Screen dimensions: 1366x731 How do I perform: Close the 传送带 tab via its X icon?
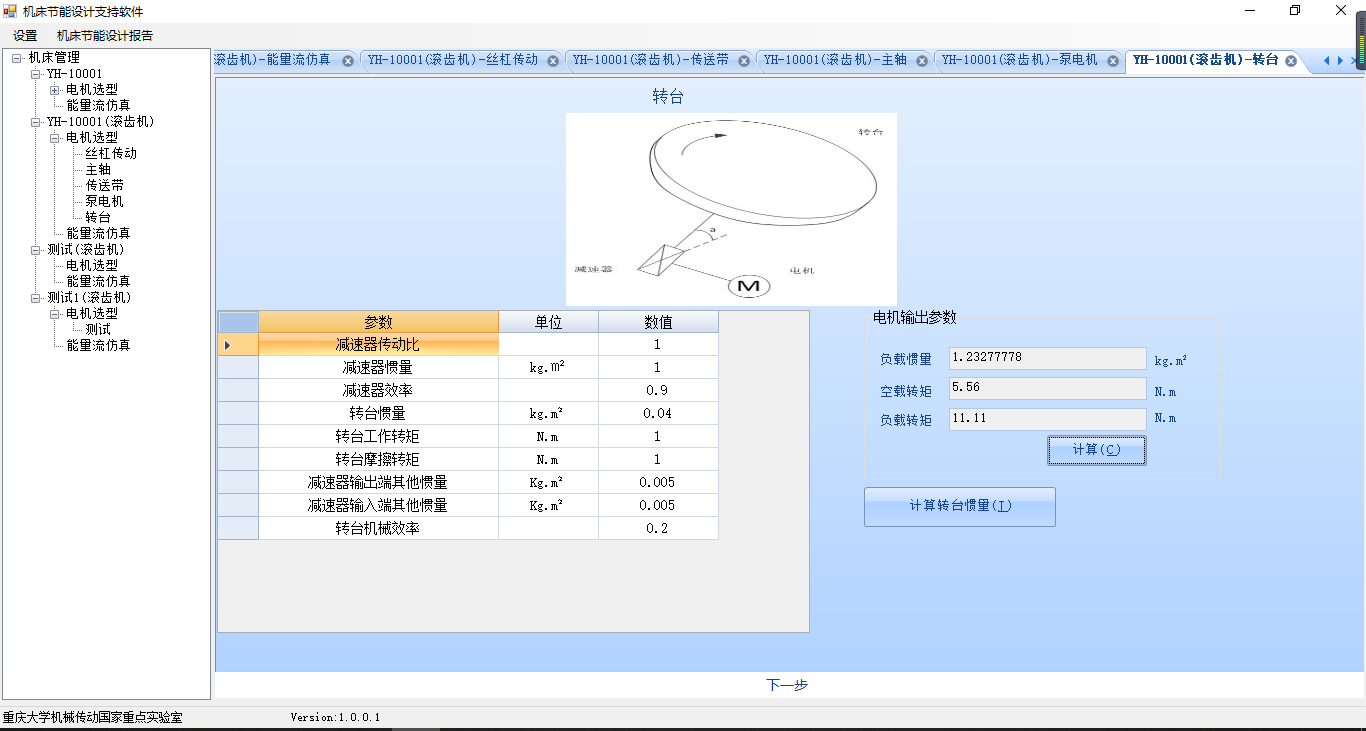click(x=744, y=61)
